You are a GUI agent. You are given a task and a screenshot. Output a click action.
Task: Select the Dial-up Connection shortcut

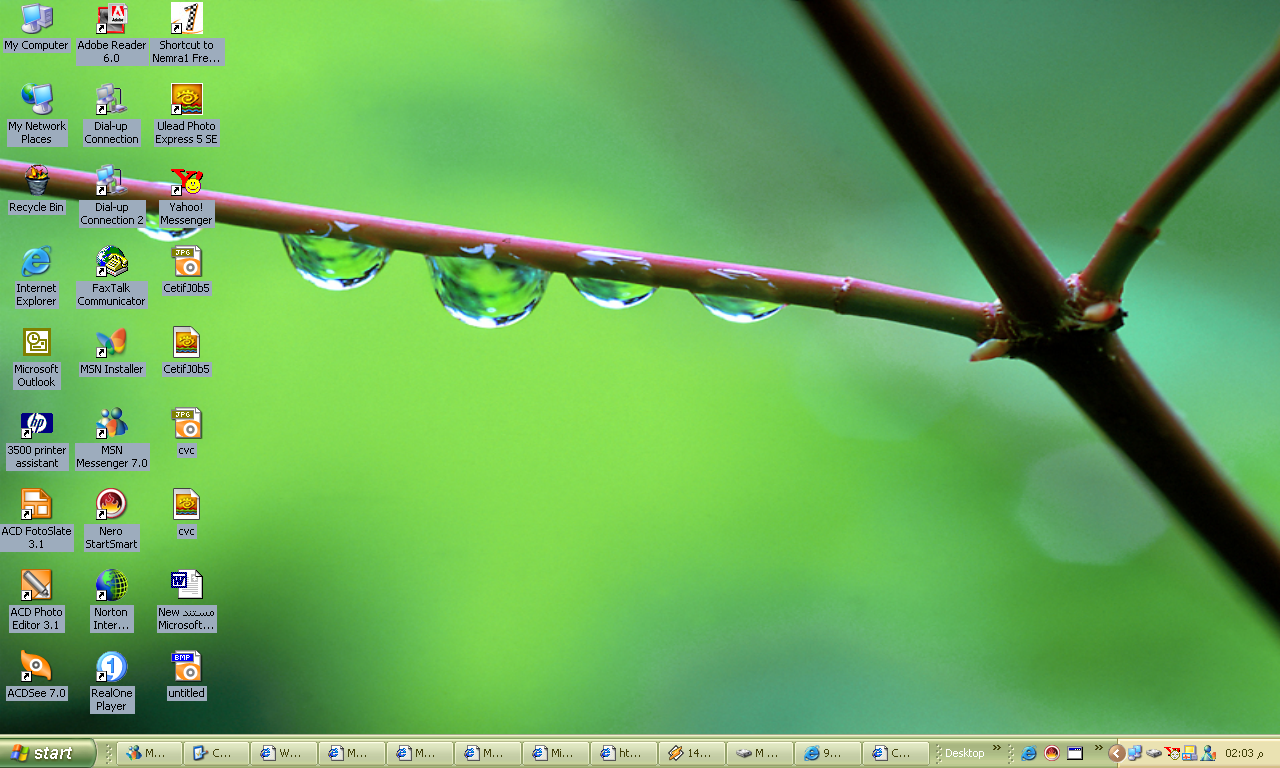coord(111,114)
